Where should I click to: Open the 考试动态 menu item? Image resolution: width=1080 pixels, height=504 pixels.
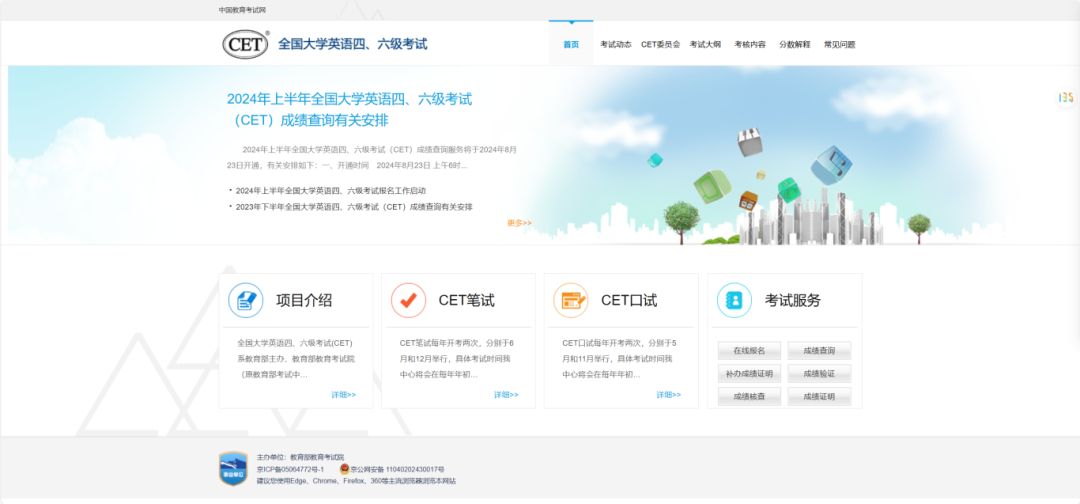(615, 44)
